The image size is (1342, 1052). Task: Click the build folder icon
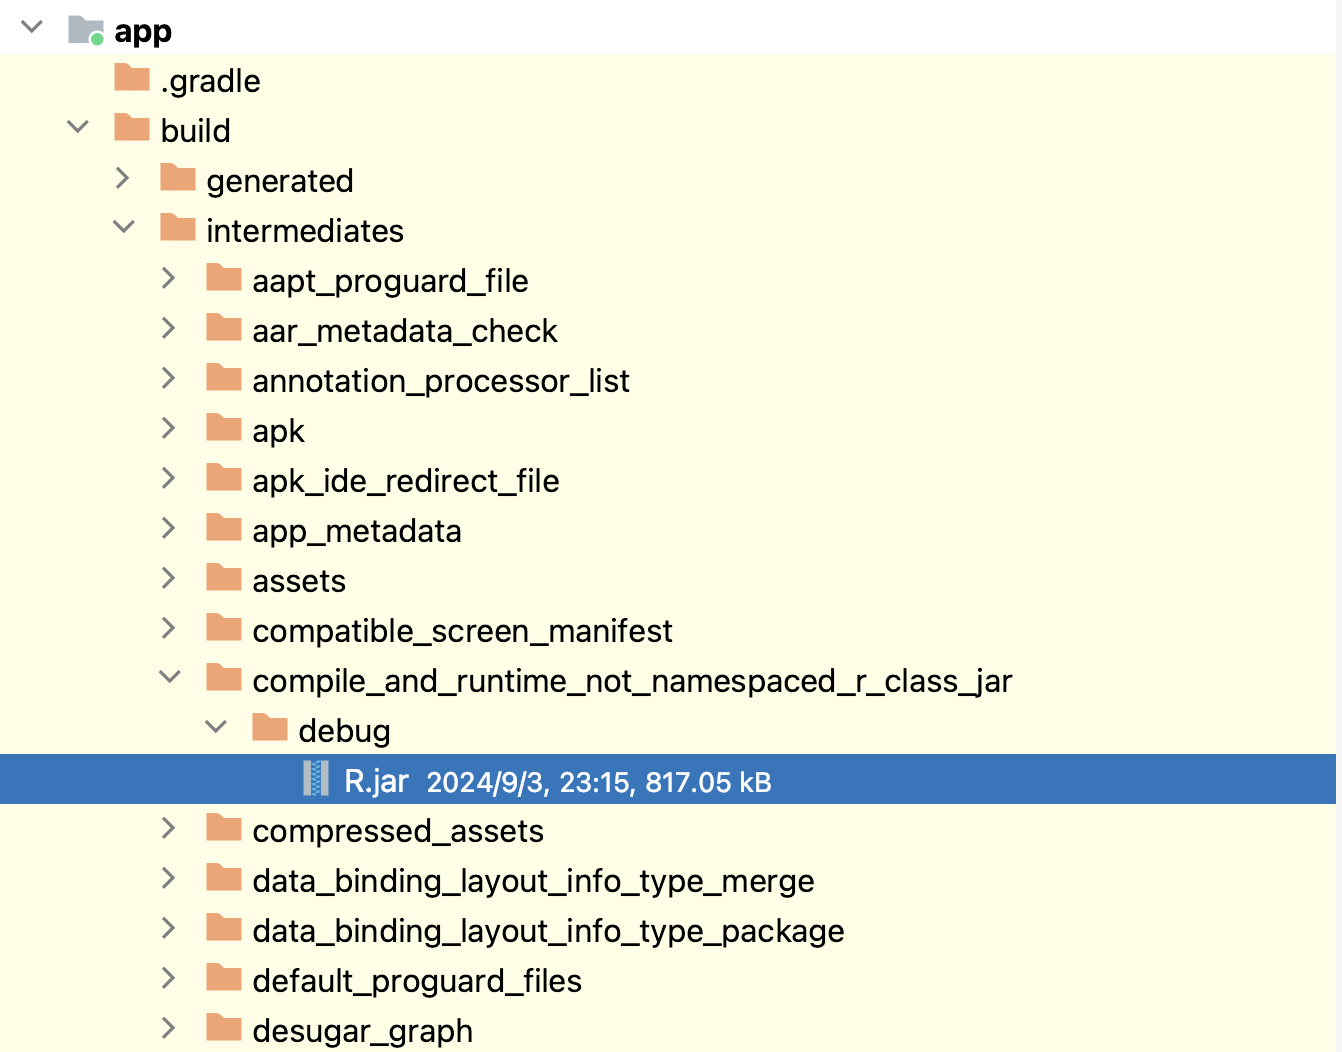[x=132, y=128]
